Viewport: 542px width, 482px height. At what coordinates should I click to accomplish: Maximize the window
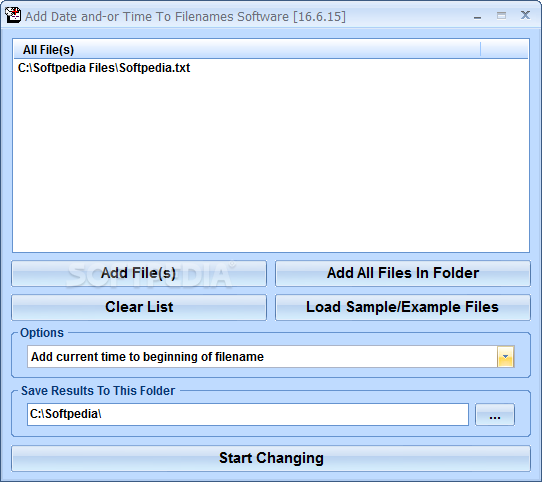tap(501, 16)
